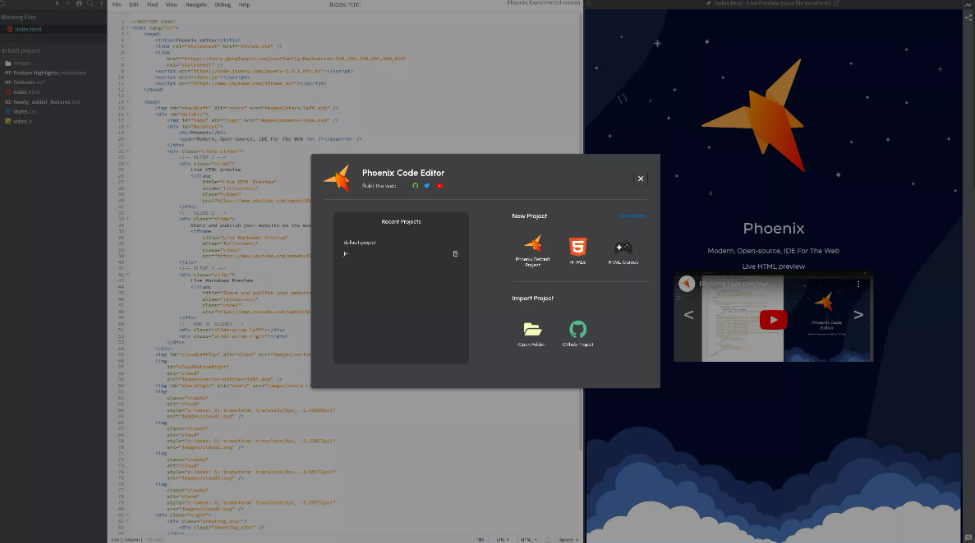Open the Debug menu
This screenshot has height=543, width=975.
click(x=222, y=5)
